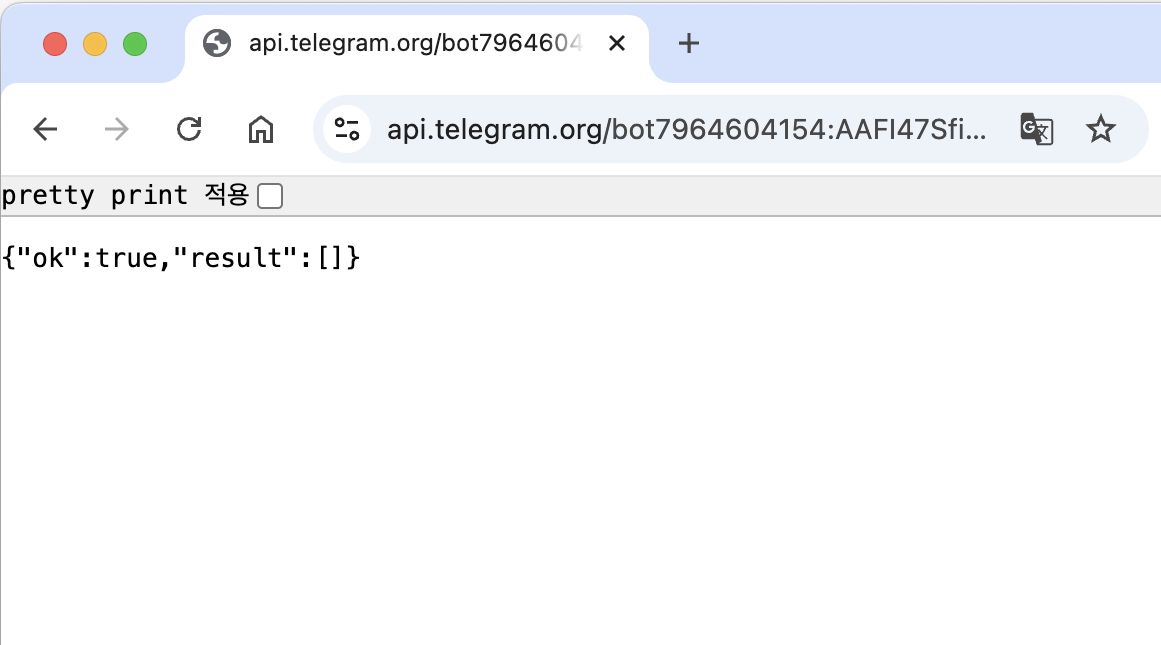
Task: Open the Google Translate page icon
Action: (1037, 130)
